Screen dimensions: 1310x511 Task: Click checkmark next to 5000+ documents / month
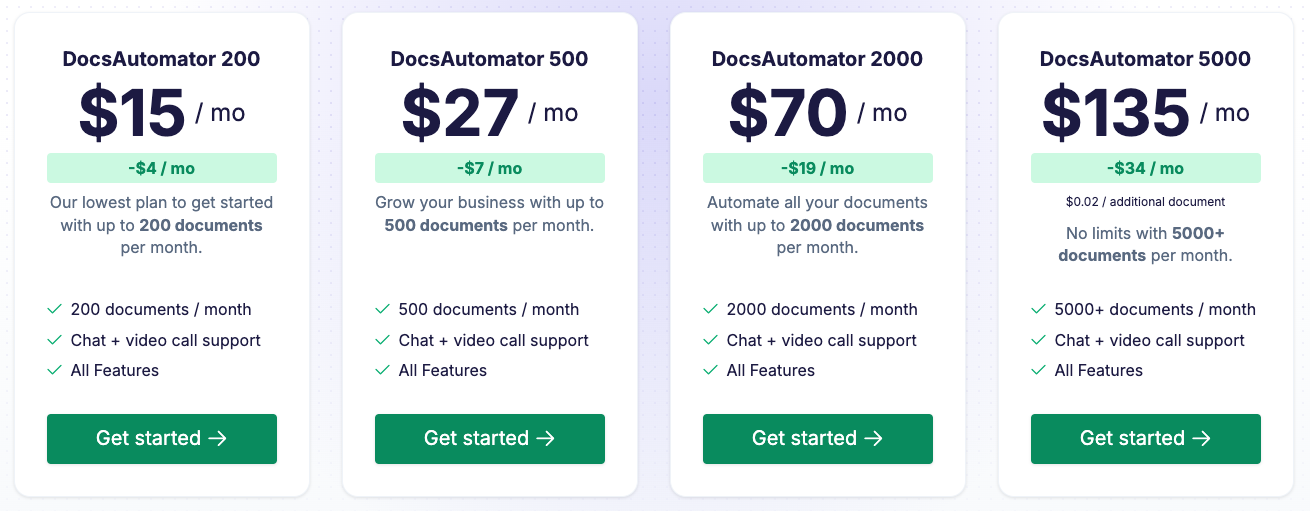(1039, 310)
